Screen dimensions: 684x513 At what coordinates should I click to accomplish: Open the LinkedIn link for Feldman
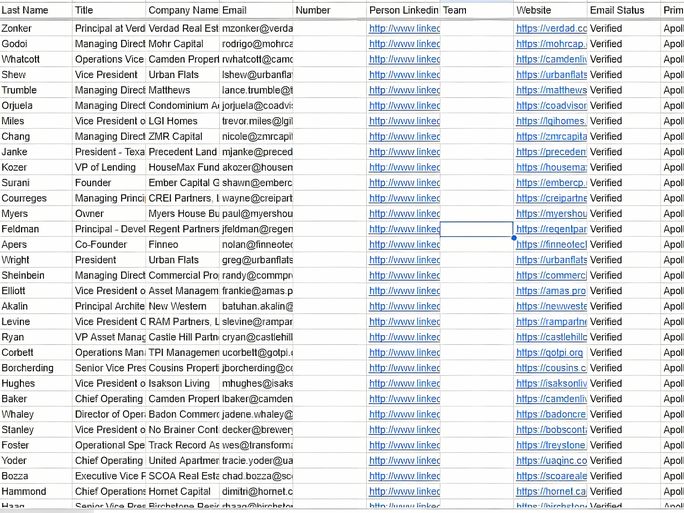pos(404,229)
